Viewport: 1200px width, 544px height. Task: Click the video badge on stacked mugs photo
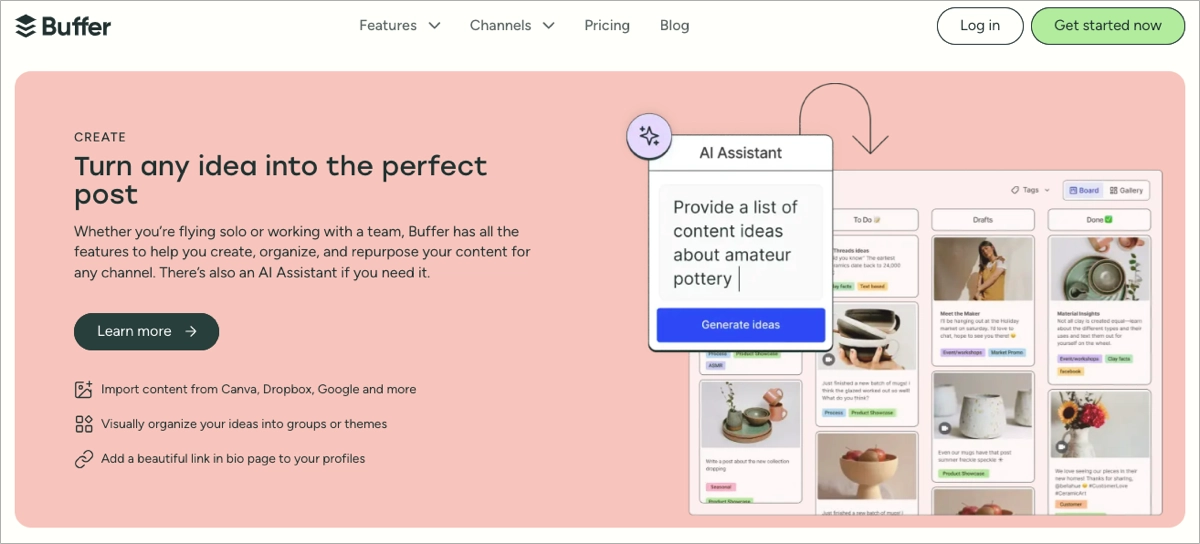coord(828,359)
